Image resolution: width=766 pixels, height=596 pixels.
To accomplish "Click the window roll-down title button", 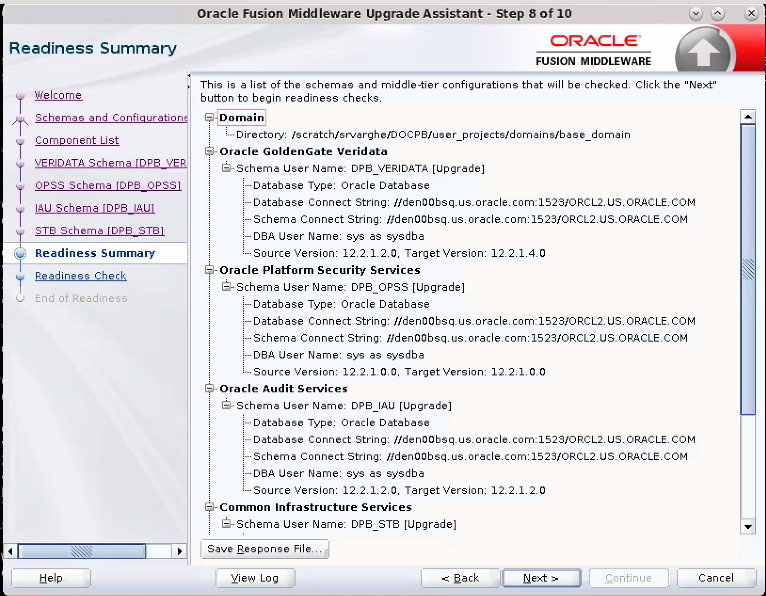I will pos(696,14).
